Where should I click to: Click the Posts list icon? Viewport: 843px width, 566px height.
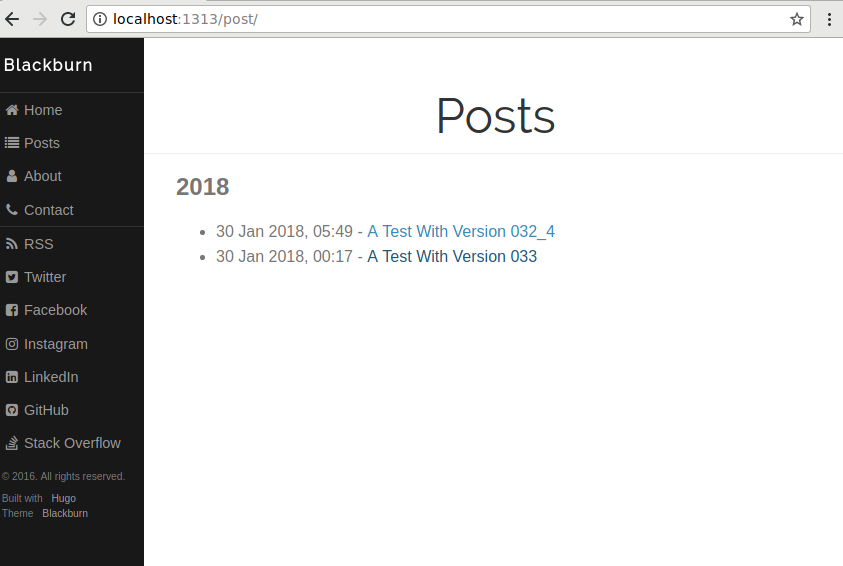pyautogui.click(x=12, y=143)
